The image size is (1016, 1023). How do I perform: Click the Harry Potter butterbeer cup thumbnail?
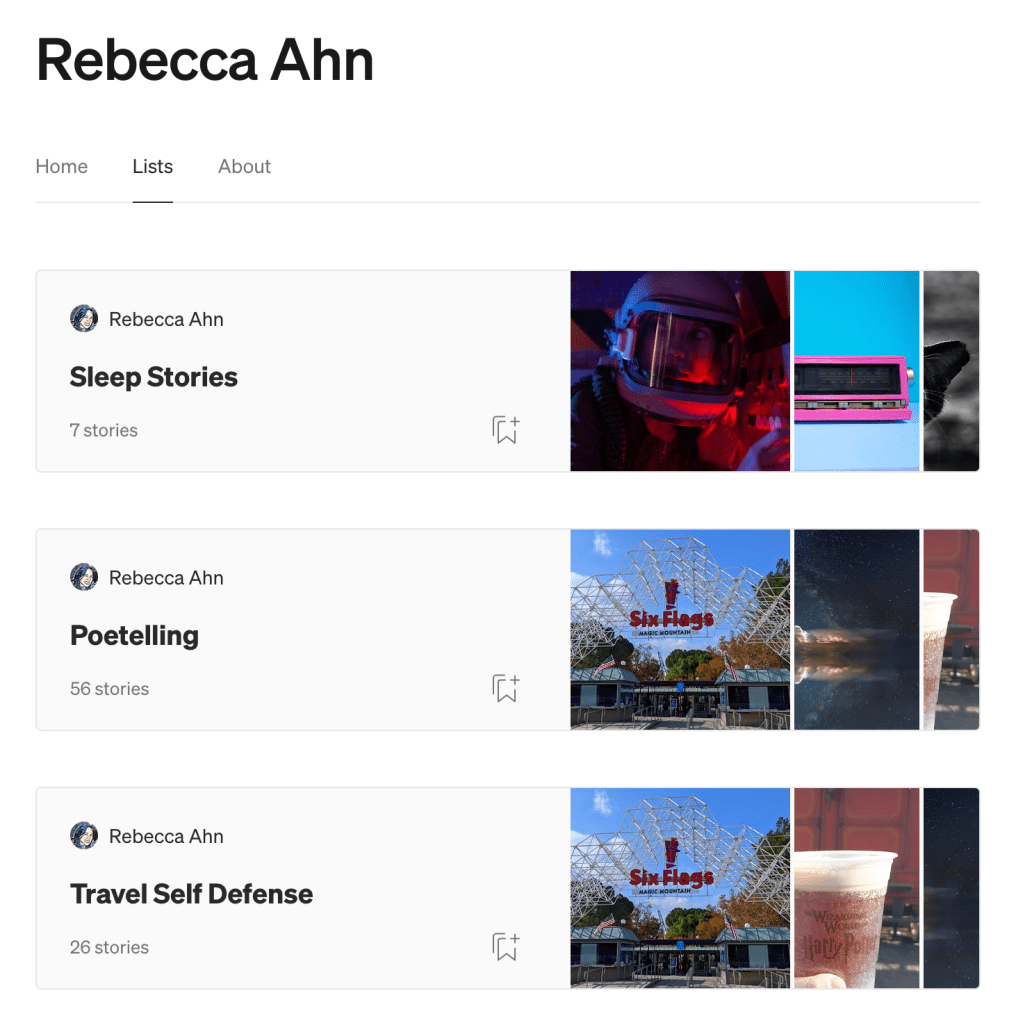856,888
